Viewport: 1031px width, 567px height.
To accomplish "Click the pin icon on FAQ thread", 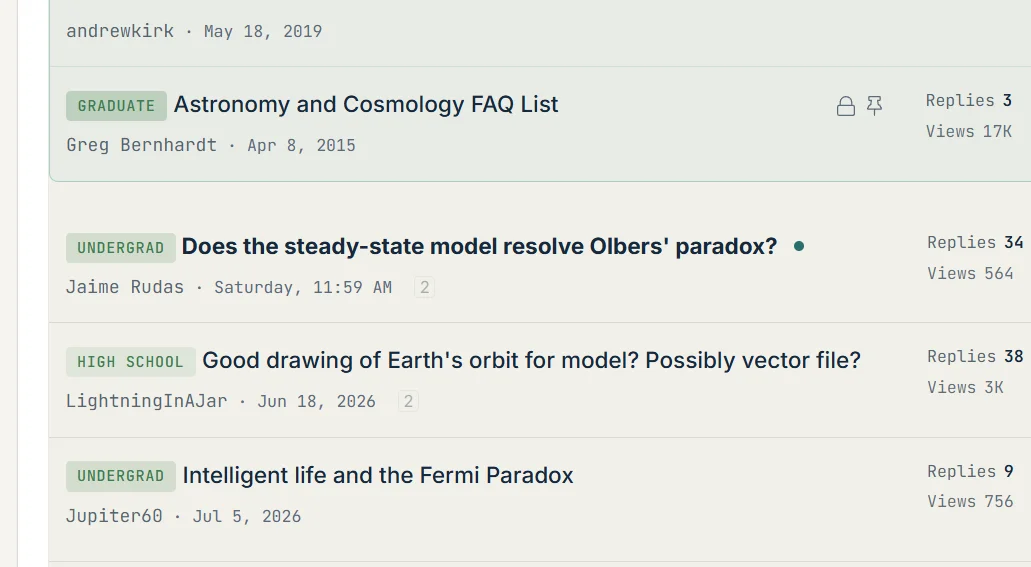I will (x=875, y=106).
